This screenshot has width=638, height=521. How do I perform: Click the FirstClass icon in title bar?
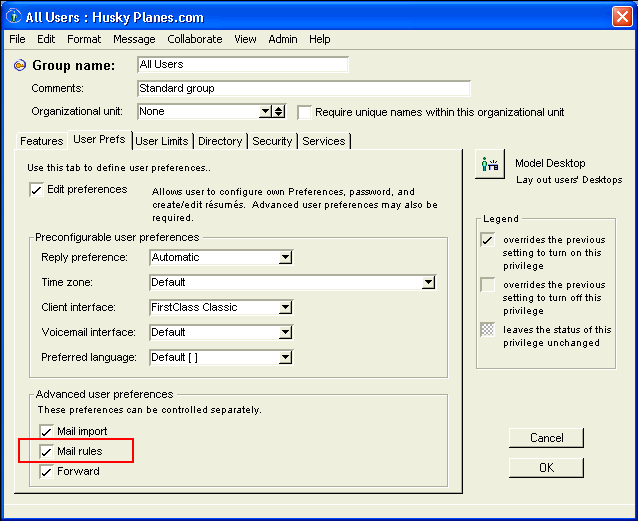[x=14, y=15]
